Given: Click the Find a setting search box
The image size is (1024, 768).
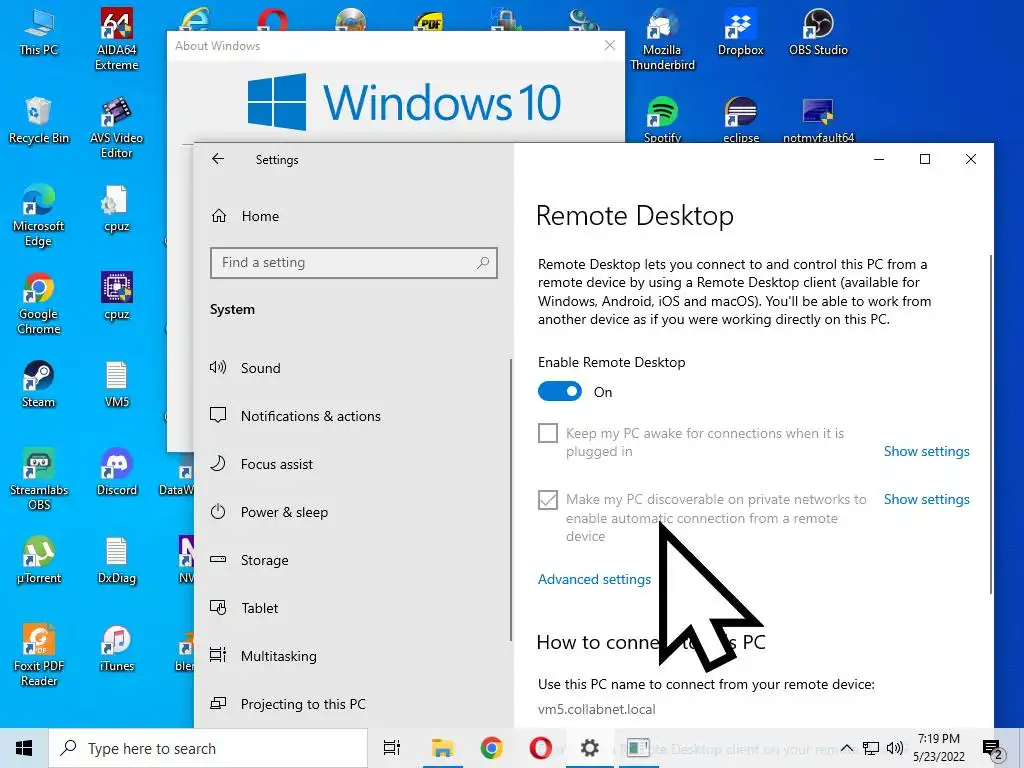Looking at the screenshot, I should tap(354, 263).
